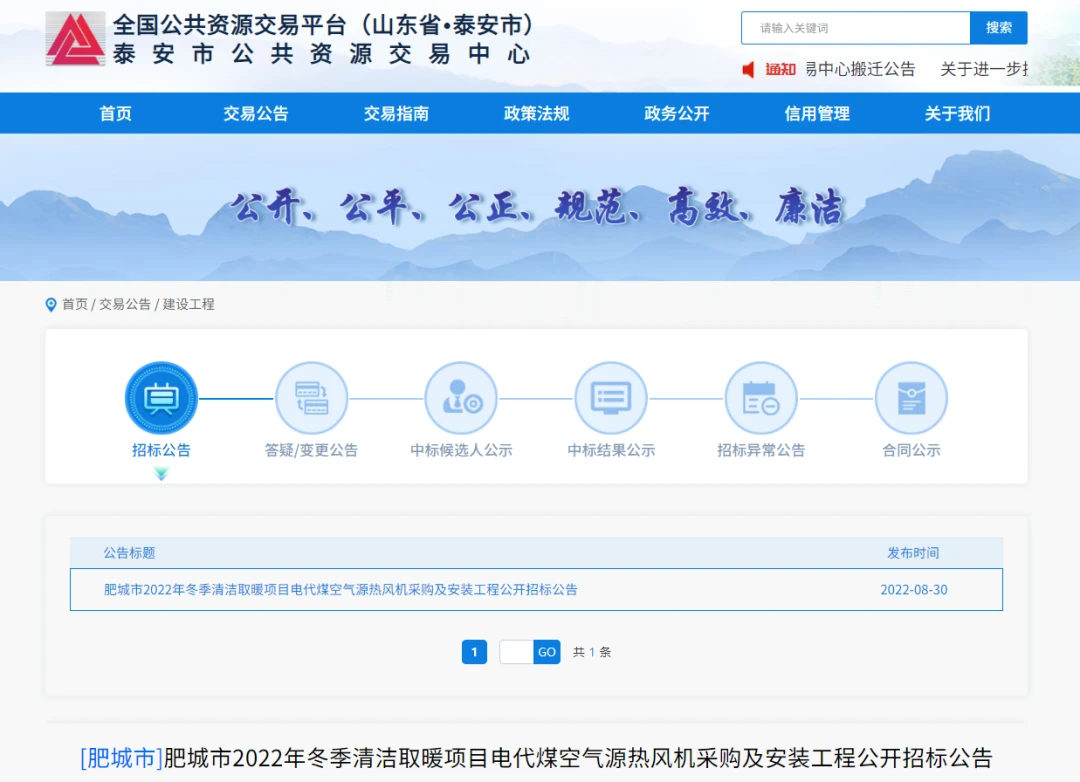
Task: Open the 中标候选人公示 step icon
Action: pyautogui.click(x=461, y=398)
